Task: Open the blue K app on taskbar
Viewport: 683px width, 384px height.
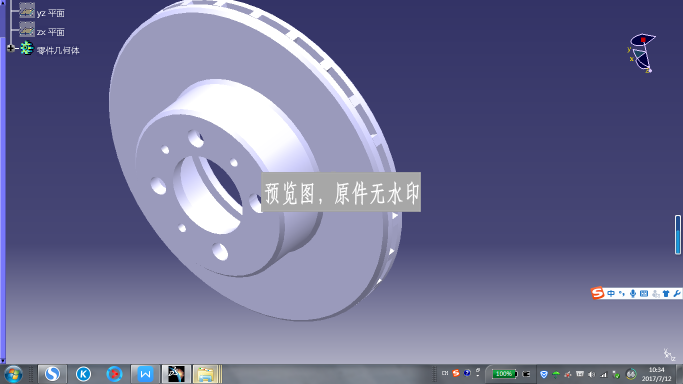Action: [83, 374]
